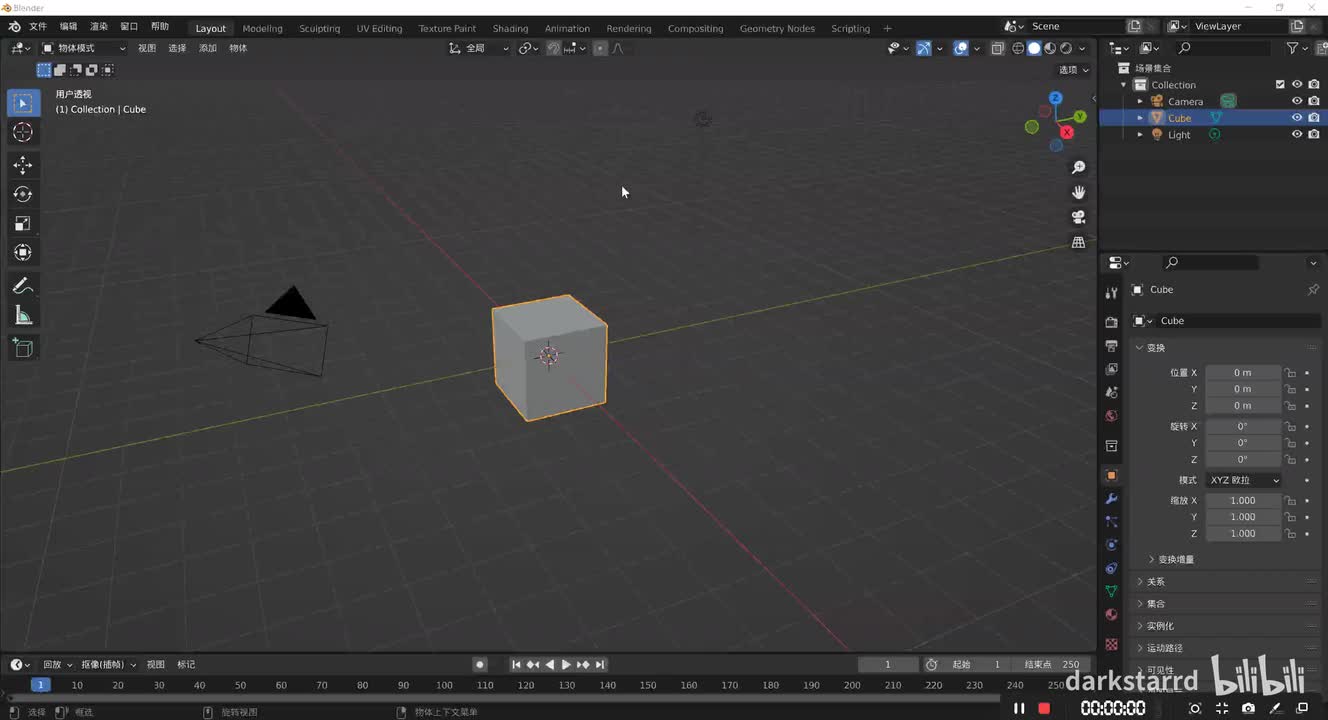Switch perspective/orthographic with grid icon
Image resolution: width=1328 pixels, height=720 pixels.
(1078, 242)
